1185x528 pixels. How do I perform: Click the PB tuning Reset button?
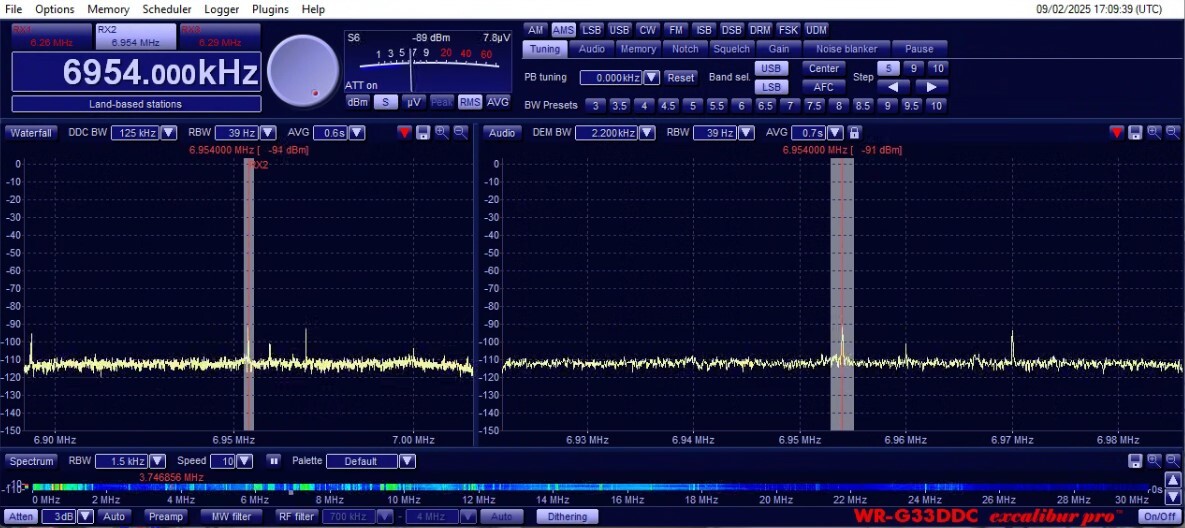pos(680,78)
